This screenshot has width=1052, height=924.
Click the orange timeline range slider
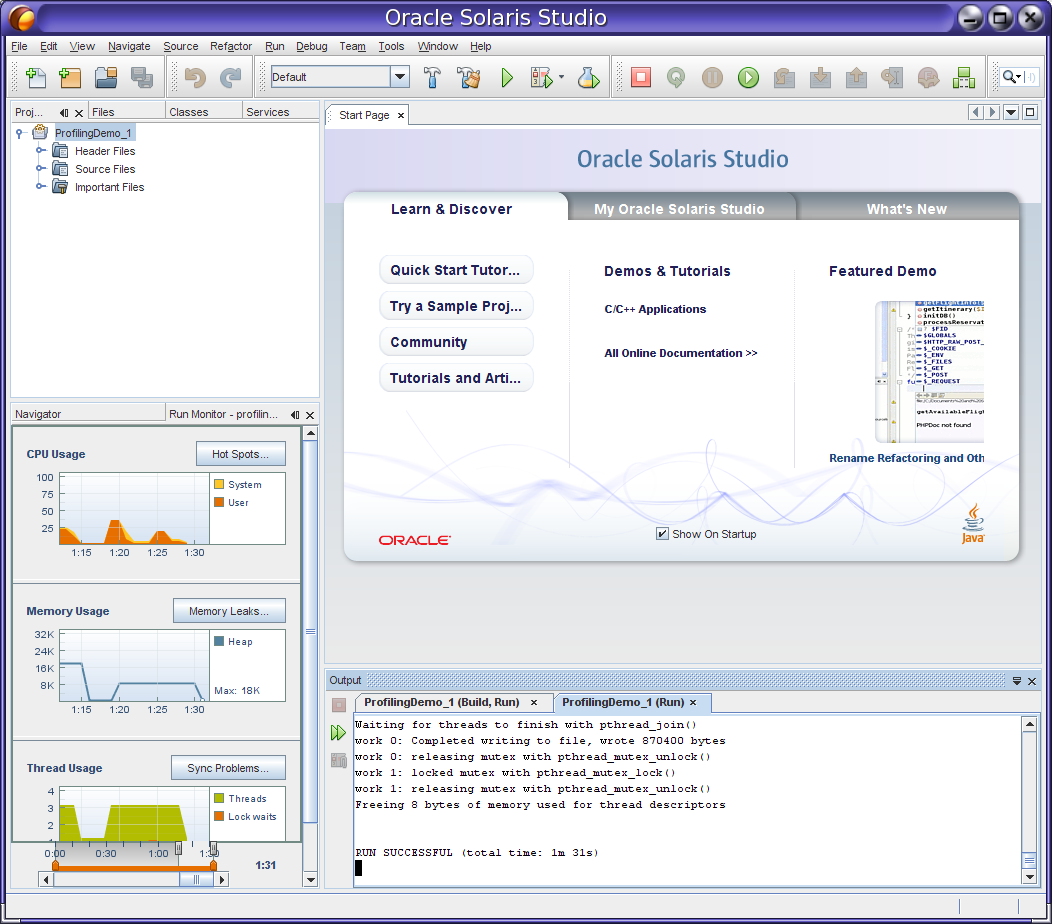pyautogui.click(x=134, y=868)
